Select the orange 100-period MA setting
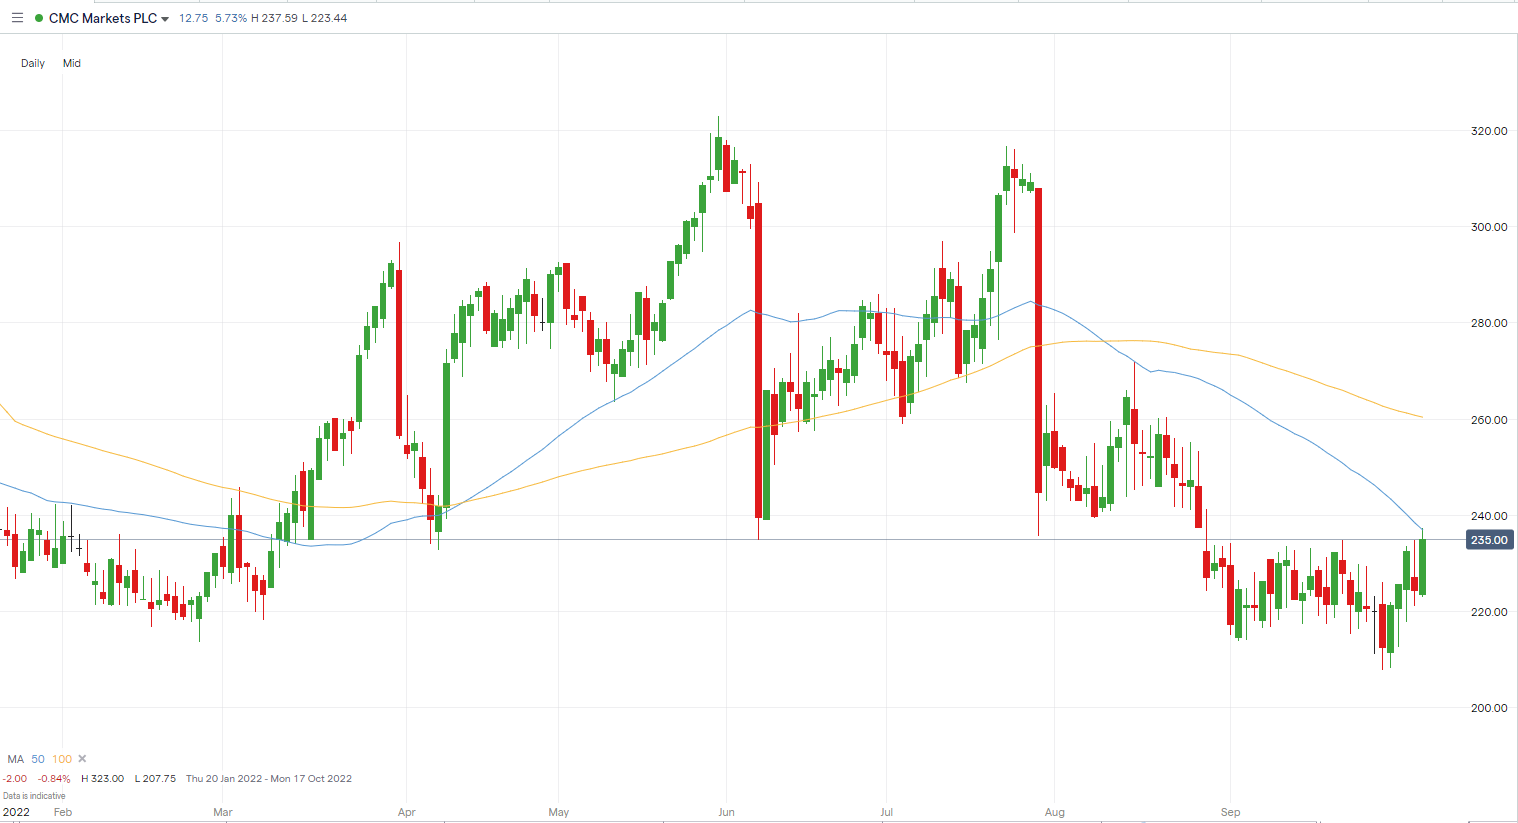This screenshot has height=823, width=1518. coord(60,759)
